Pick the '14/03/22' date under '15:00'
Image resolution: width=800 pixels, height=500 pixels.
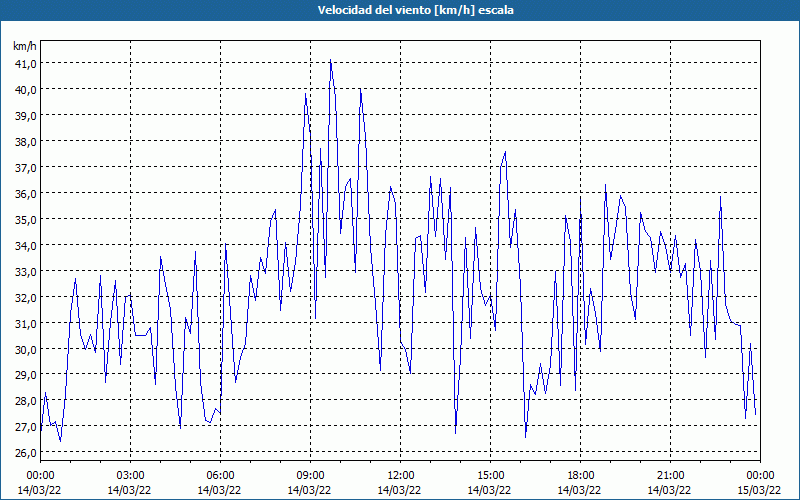(x=489, y=490)
